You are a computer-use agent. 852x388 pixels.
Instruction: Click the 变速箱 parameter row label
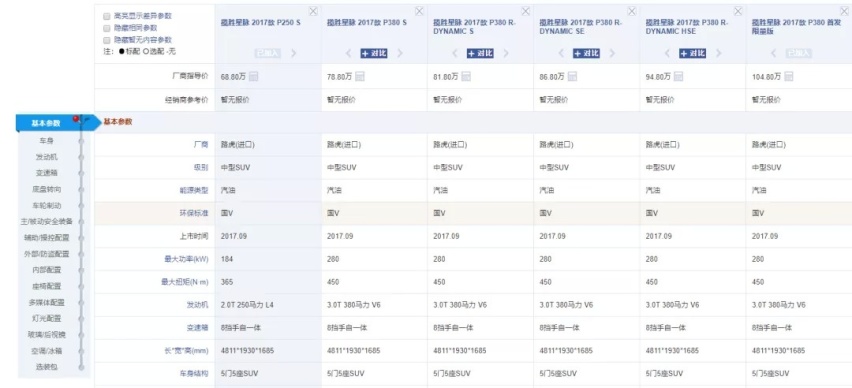pos(197,328)
